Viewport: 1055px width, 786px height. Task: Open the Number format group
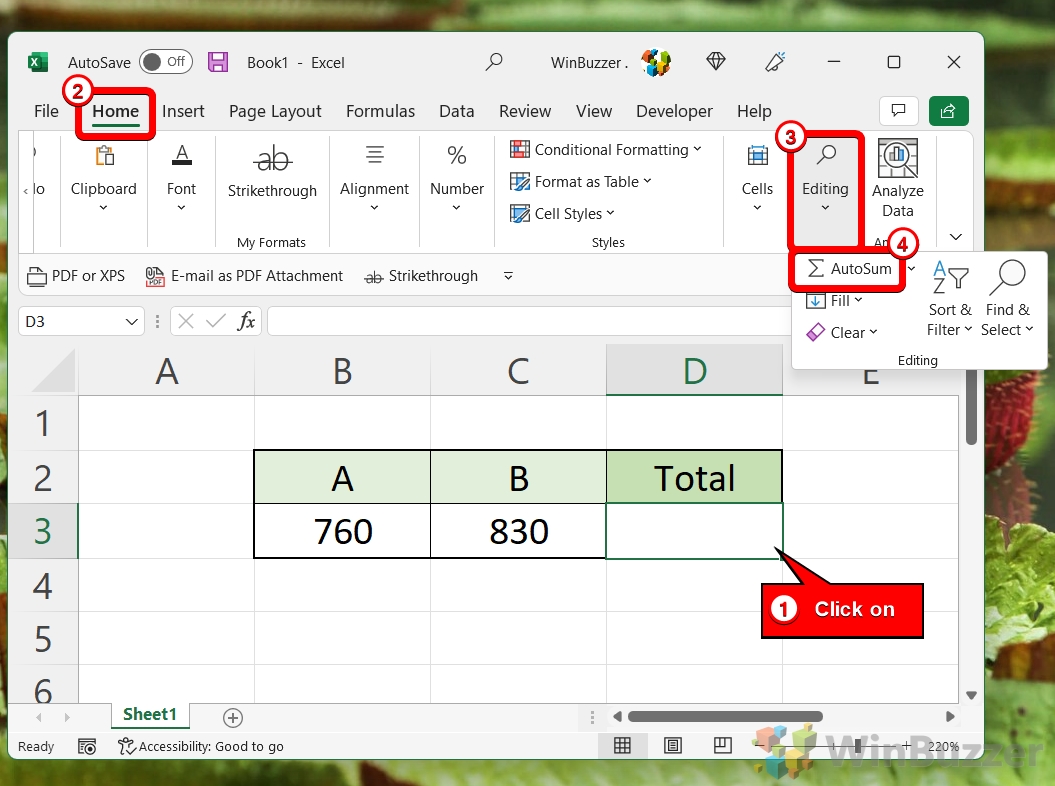[457, 178]
